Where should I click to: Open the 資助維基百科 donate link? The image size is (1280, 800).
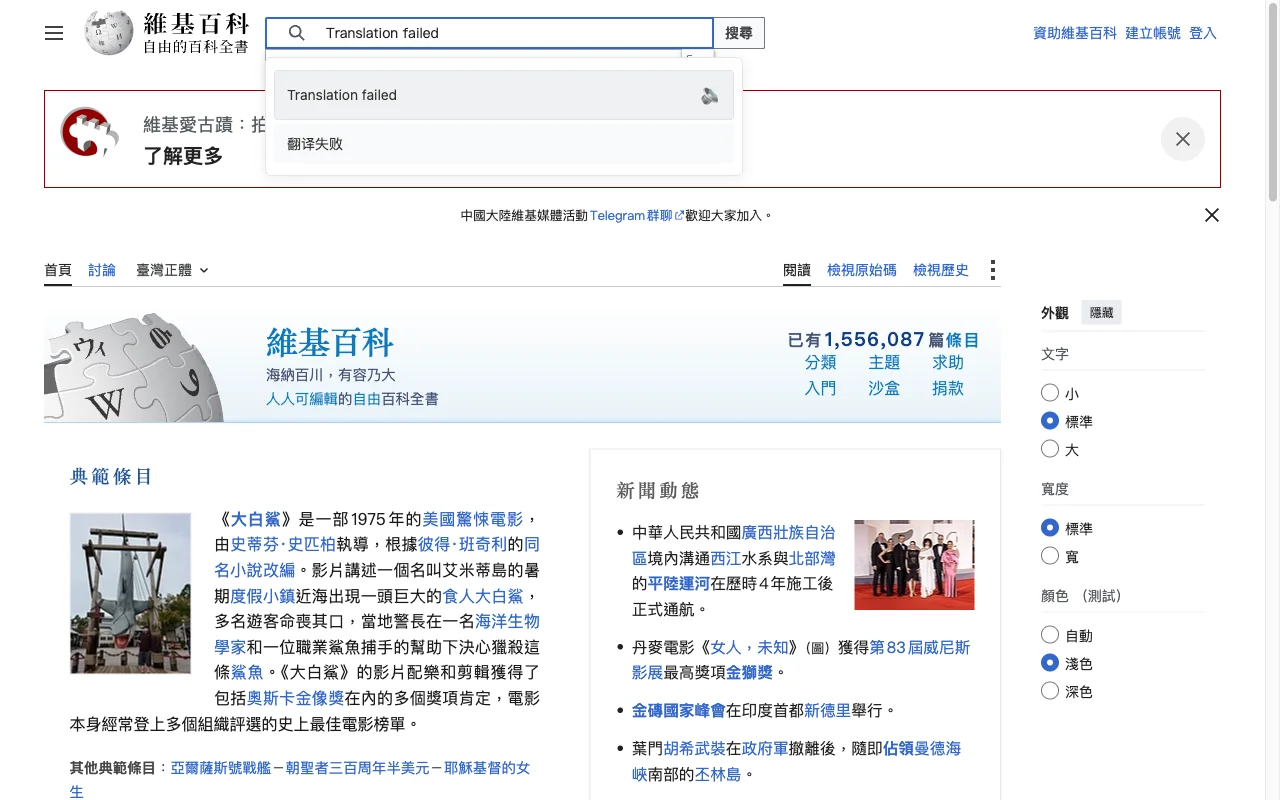point(1075,33)
